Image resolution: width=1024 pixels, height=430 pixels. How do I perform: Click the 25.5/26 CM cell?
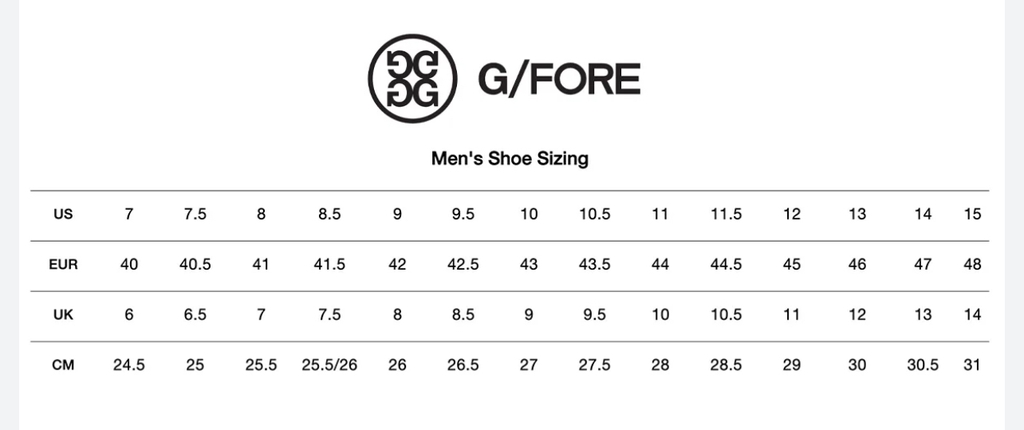(x=330, y=365)
